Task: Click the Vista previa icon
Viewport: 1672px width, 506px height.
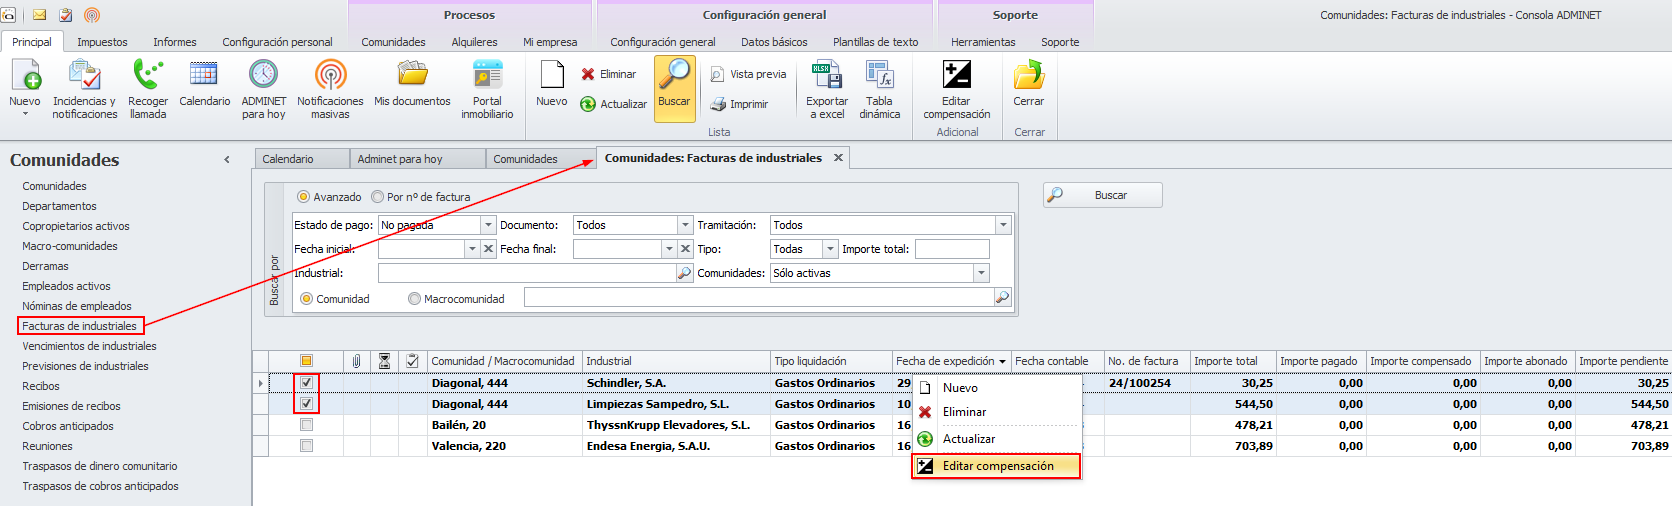Action: tap(718, 75)
